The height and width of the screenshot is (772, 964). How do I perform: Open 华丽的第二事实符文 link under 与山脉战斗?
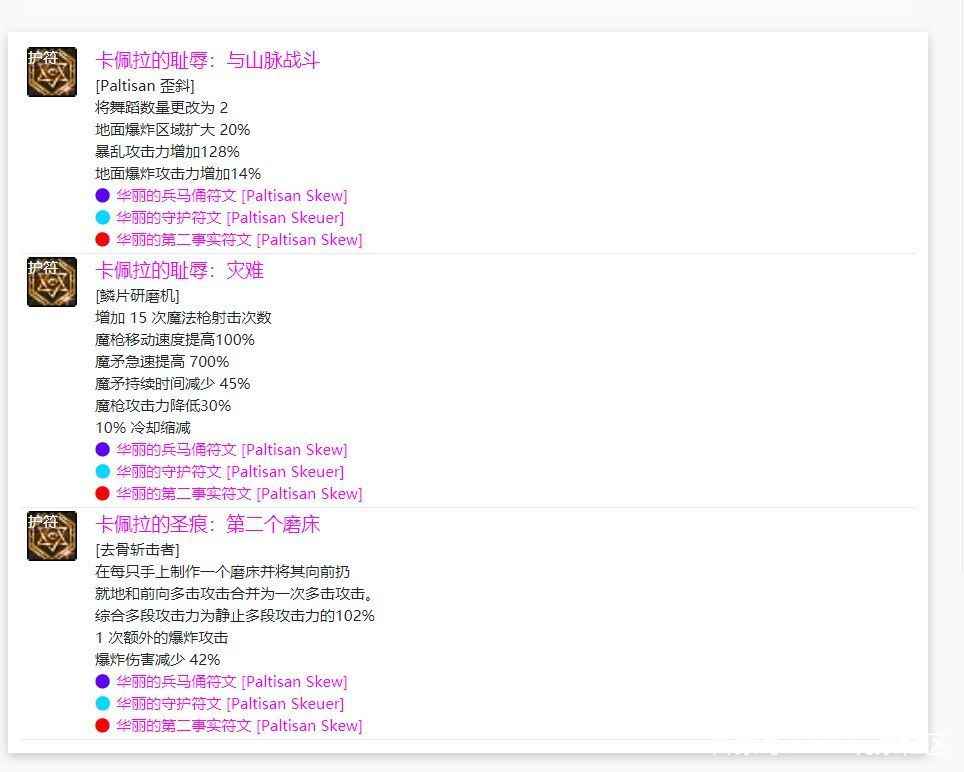(239, 240)
